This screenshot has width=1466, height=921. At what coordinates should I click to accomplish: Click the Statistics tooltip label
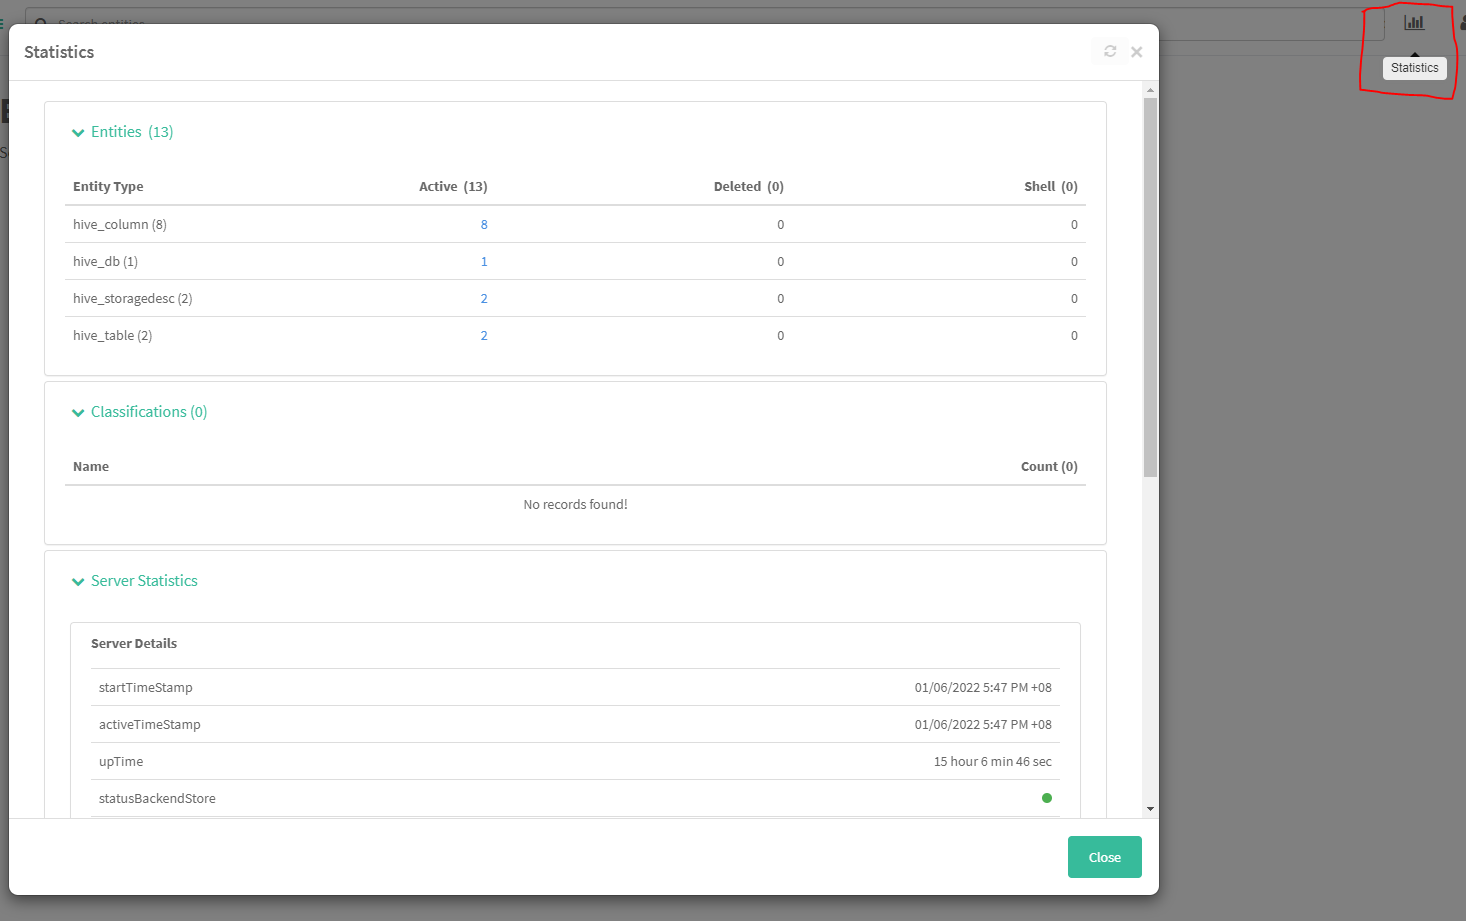[x=1415, y=68]
